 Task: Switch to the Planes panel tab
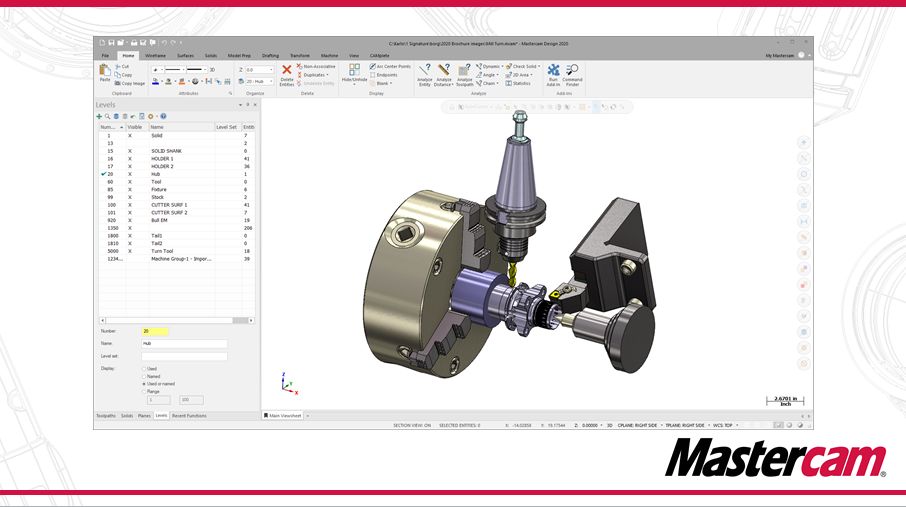(144, 416)
